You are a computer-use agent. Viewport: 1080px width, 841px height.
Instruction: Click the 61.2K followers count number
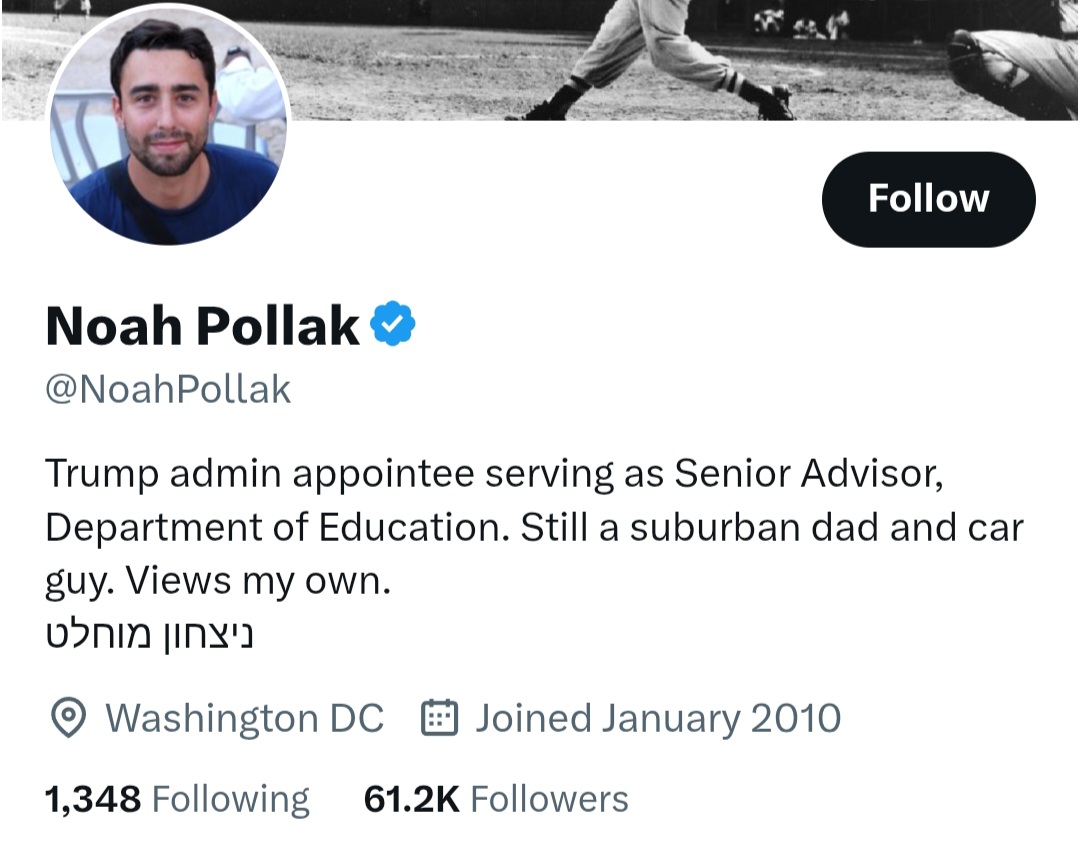[x=411, y=799]
